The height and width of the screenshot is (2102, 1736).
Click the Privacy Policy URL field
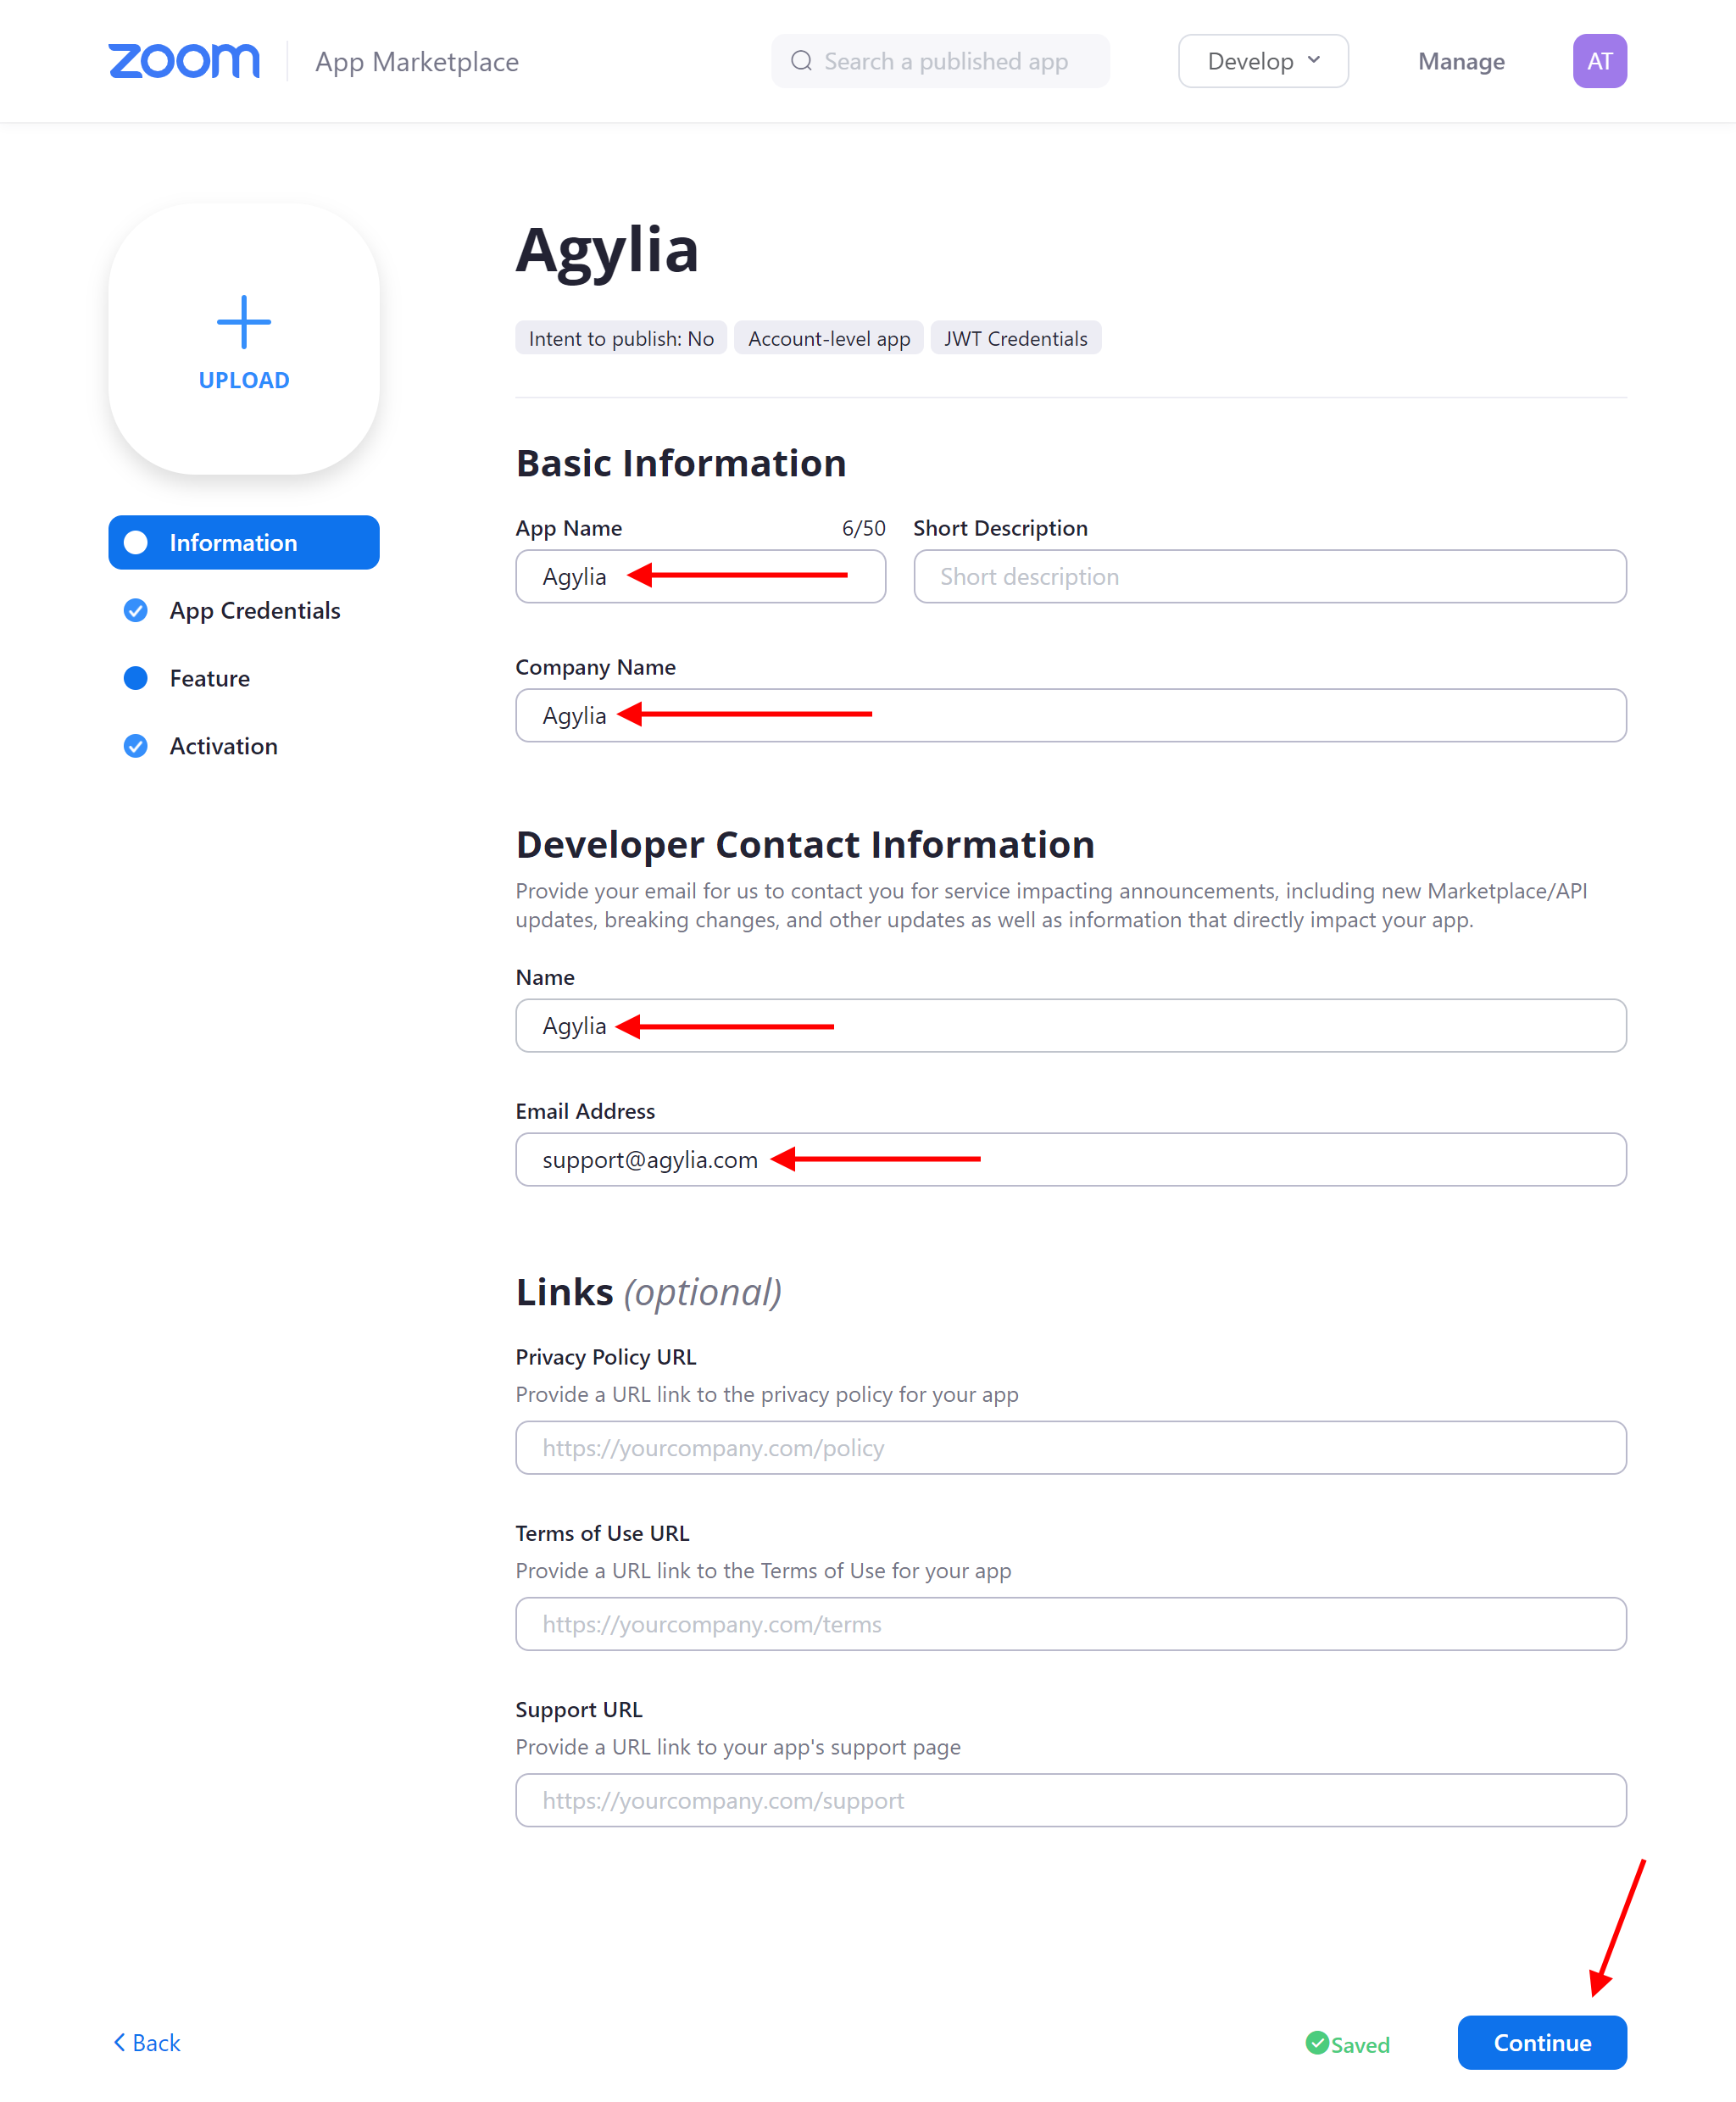coord(1071,1447)
